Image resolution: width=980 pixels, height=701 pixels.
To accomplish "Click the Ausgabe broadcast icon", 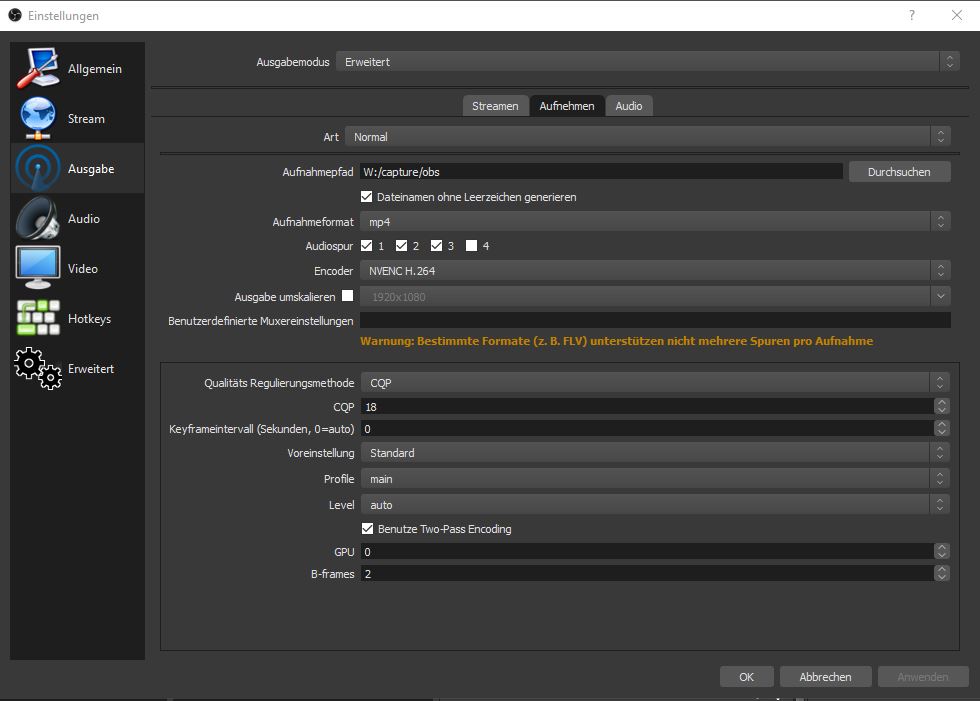I will point(38,168).
